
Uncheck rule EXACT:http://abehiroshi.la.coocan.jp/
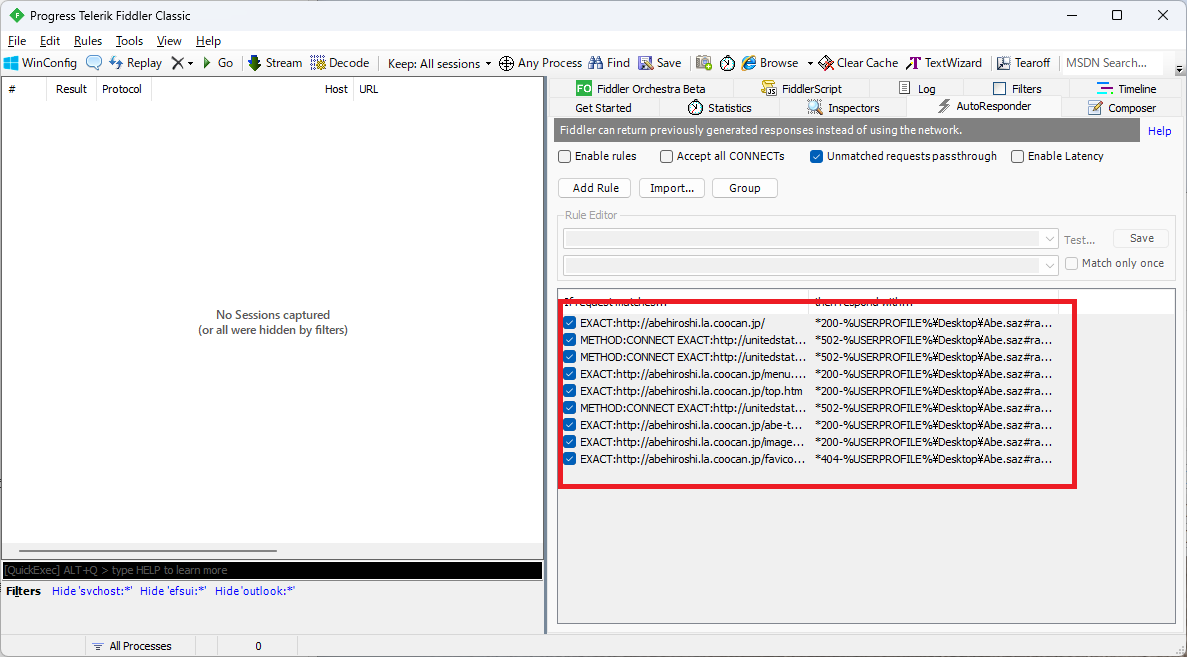570,323
